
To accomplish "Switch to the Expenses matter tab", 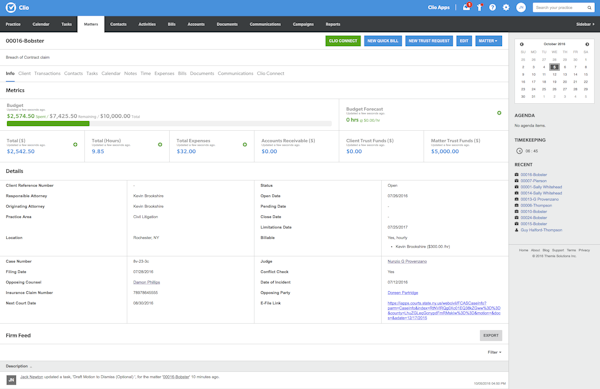I will pyautogui.click(x=164, y=73).
